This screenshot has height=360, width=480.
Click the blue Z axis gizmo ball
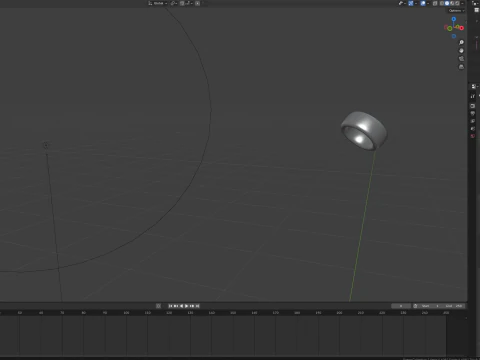click(454, 19)
